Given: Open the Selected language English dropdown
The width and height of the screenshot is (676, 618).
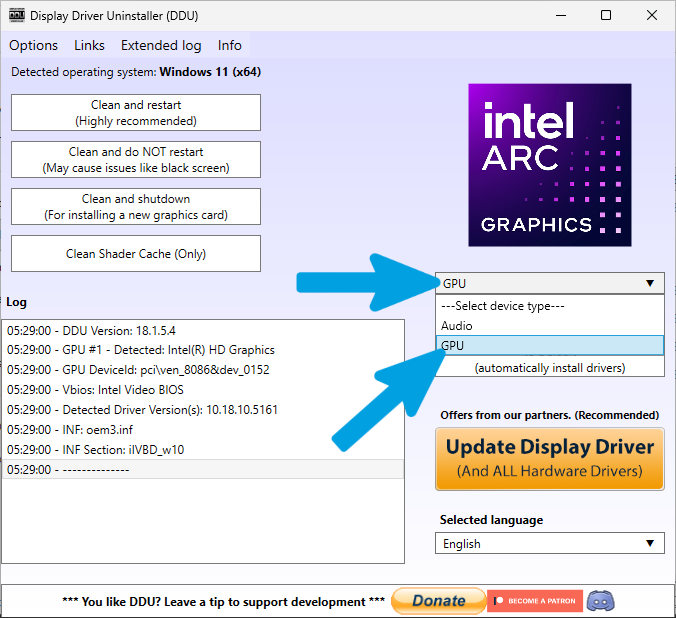Looking at the screenshot, I should 550,543.
